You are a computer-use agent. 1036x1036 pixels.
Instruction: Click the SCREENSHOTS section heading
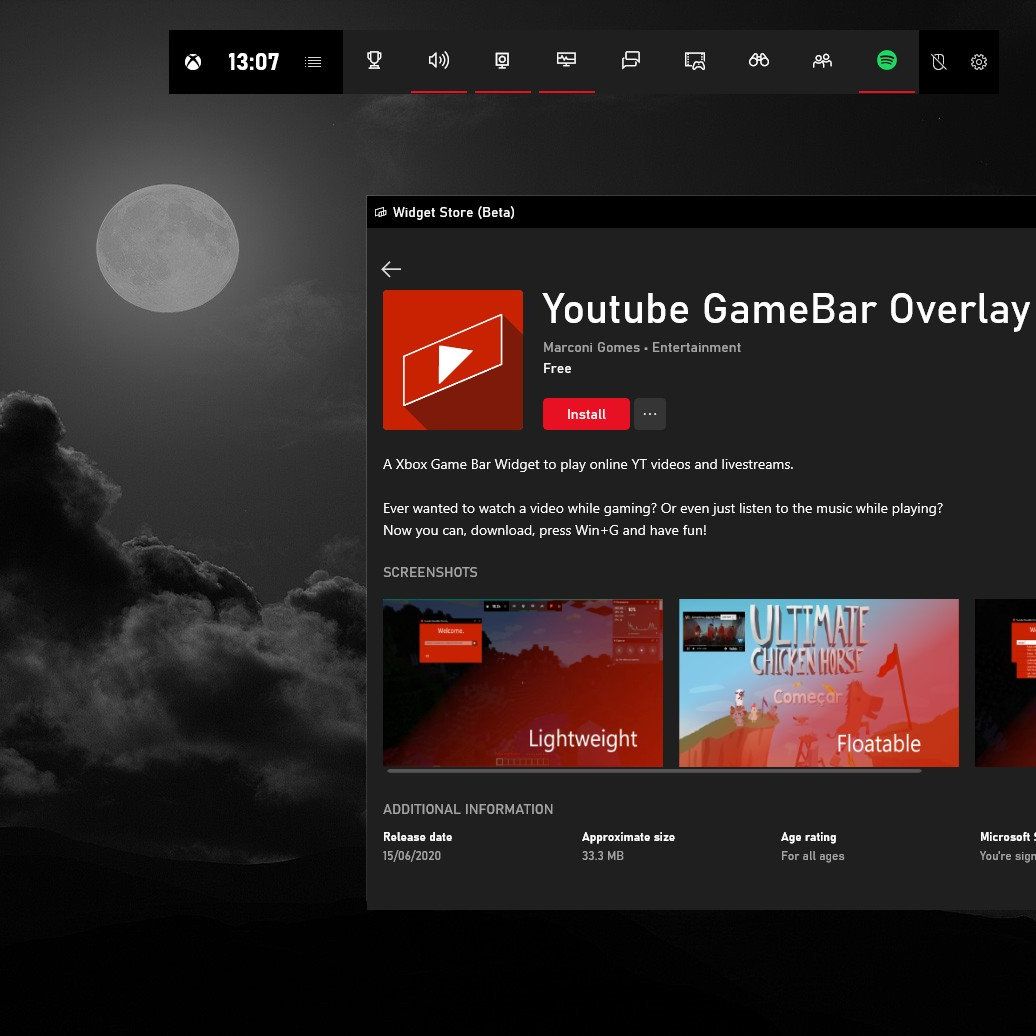pos(430,572)
